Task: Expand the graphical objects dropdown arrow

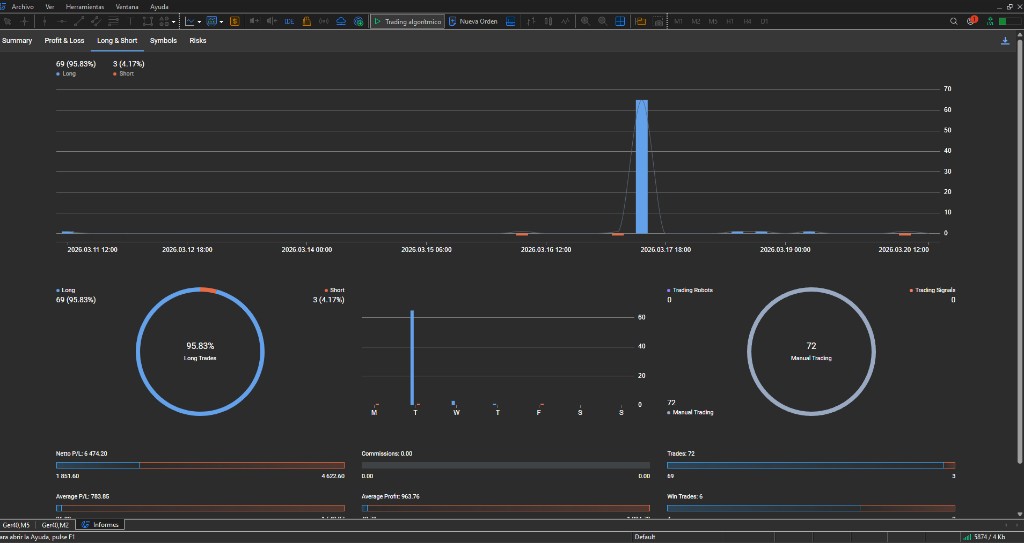Action: 175,21
